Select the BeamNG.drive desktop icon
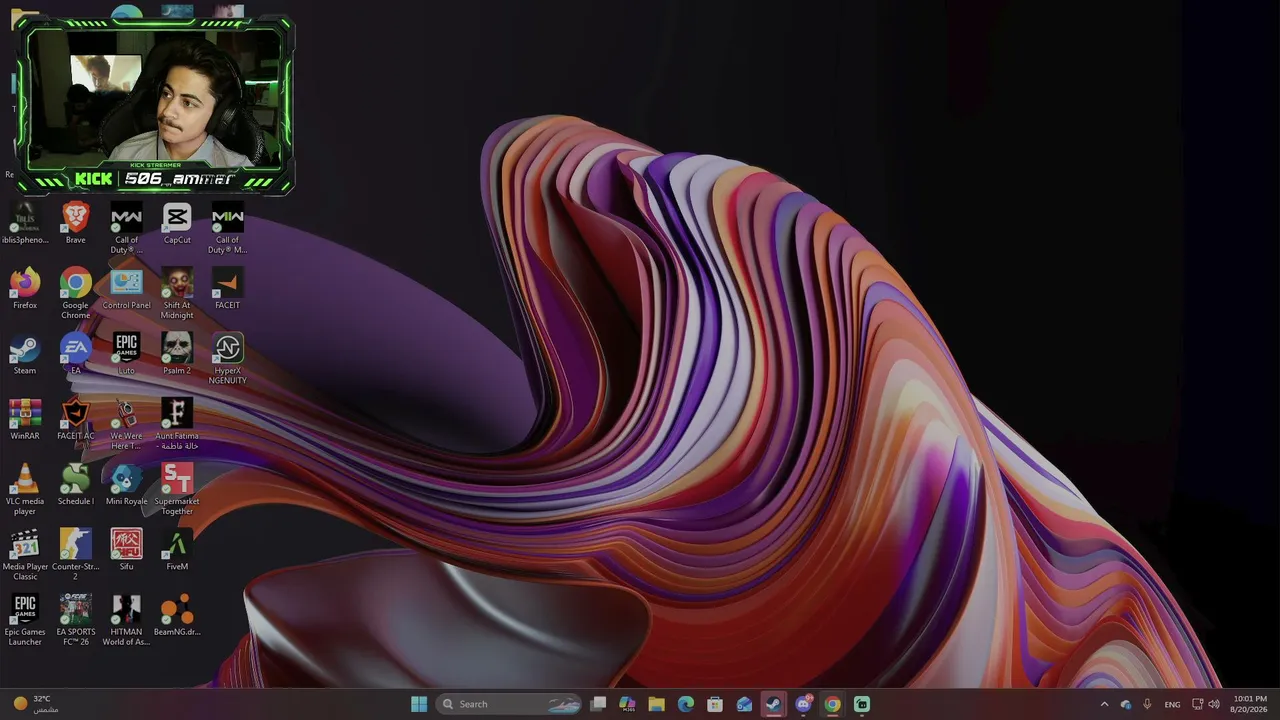Image resolution: width=1280 pixels, height=720 pixels. coord(177,615)
